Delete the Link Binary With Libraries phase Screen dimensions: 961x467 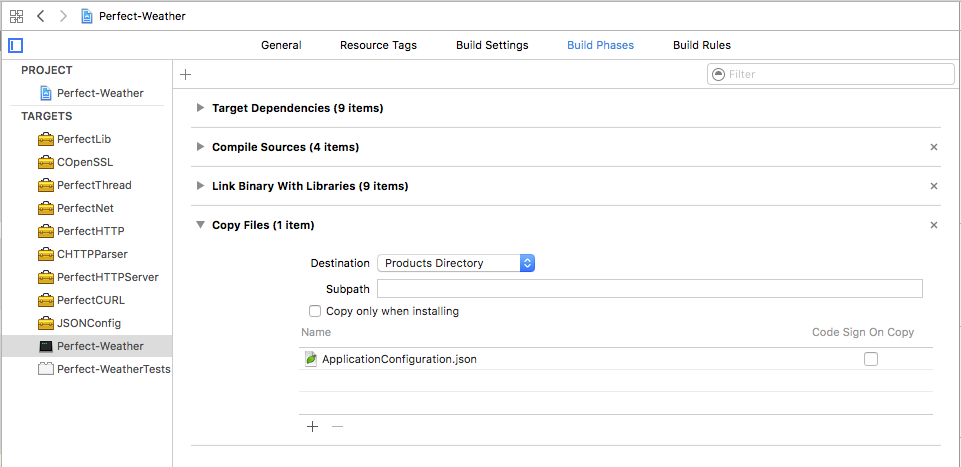pos(934,186)
